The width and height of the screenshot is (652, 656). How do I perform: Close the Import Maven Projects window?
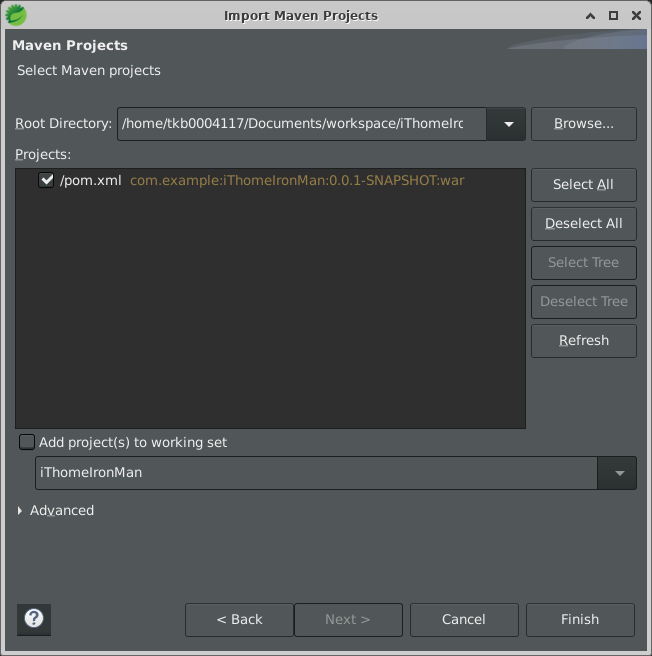636,16
